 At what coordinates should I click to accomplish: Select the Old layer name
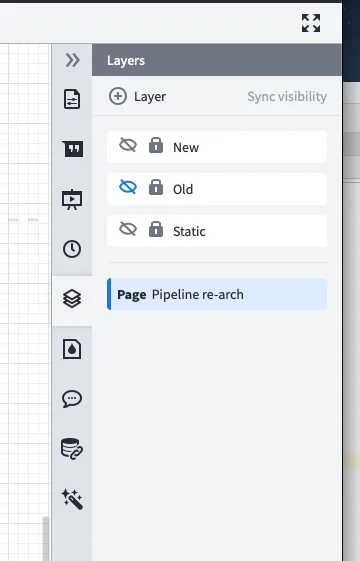(x=183, y=189)
